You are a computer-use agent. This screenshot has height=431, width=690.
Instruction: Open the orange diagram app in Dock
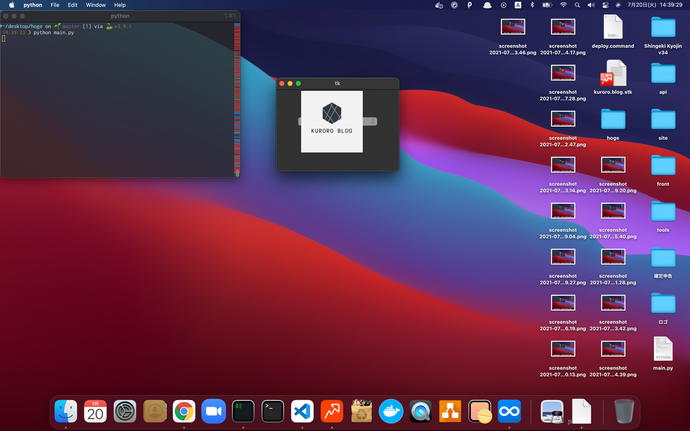[x=450, y=411]
